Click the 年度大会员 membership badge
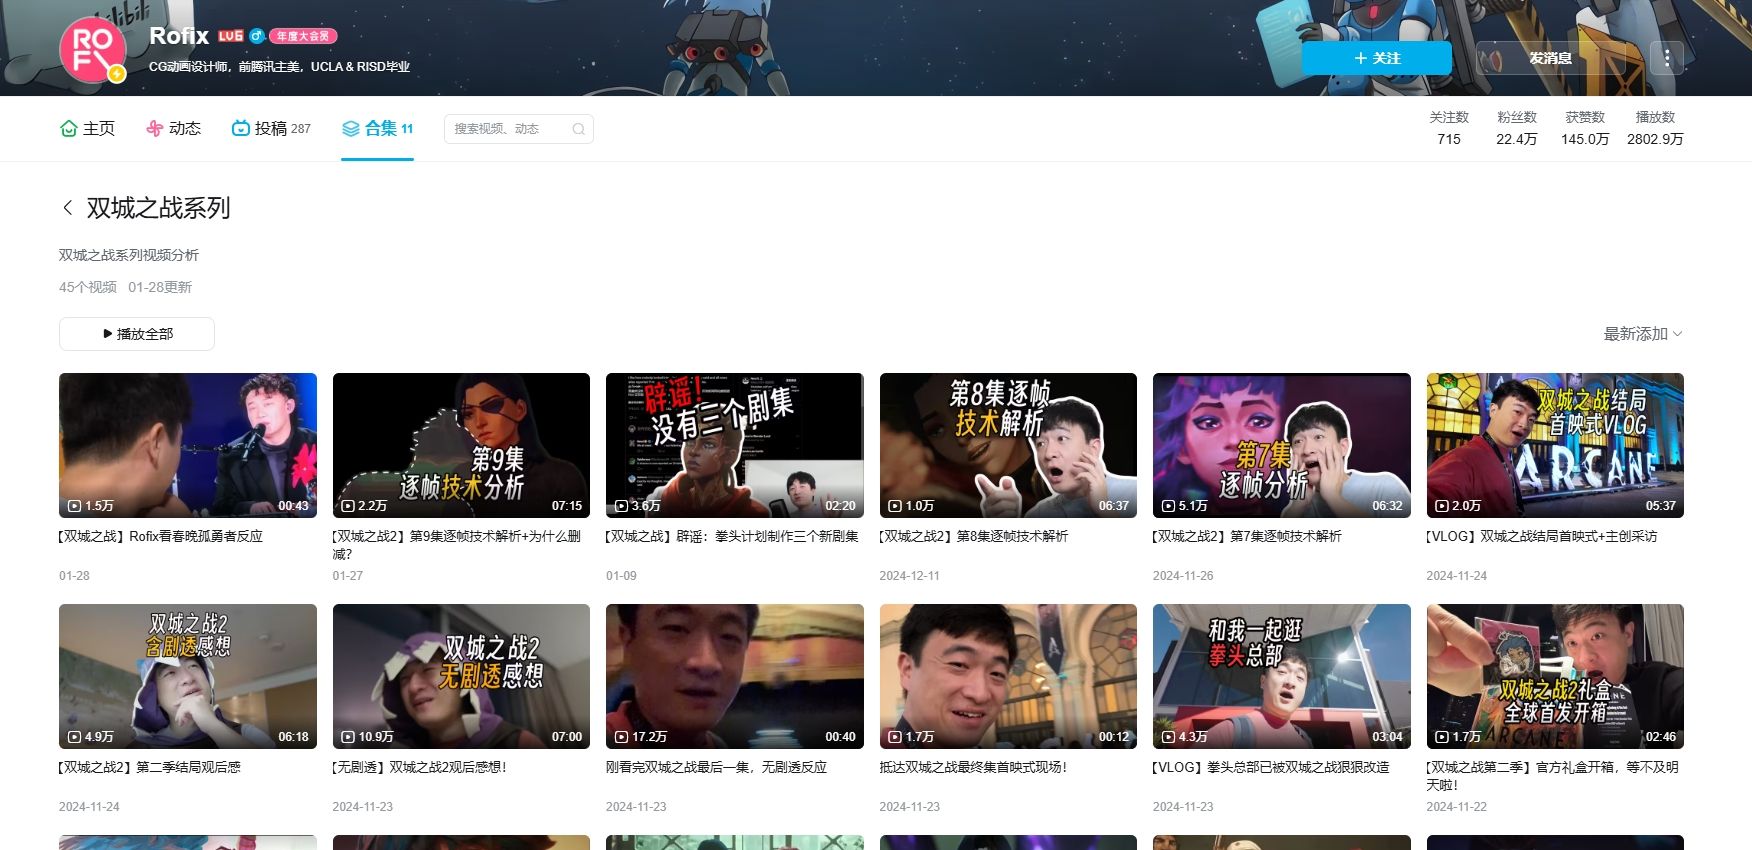This screenshot has width=1752, height=850. [303, 36]
